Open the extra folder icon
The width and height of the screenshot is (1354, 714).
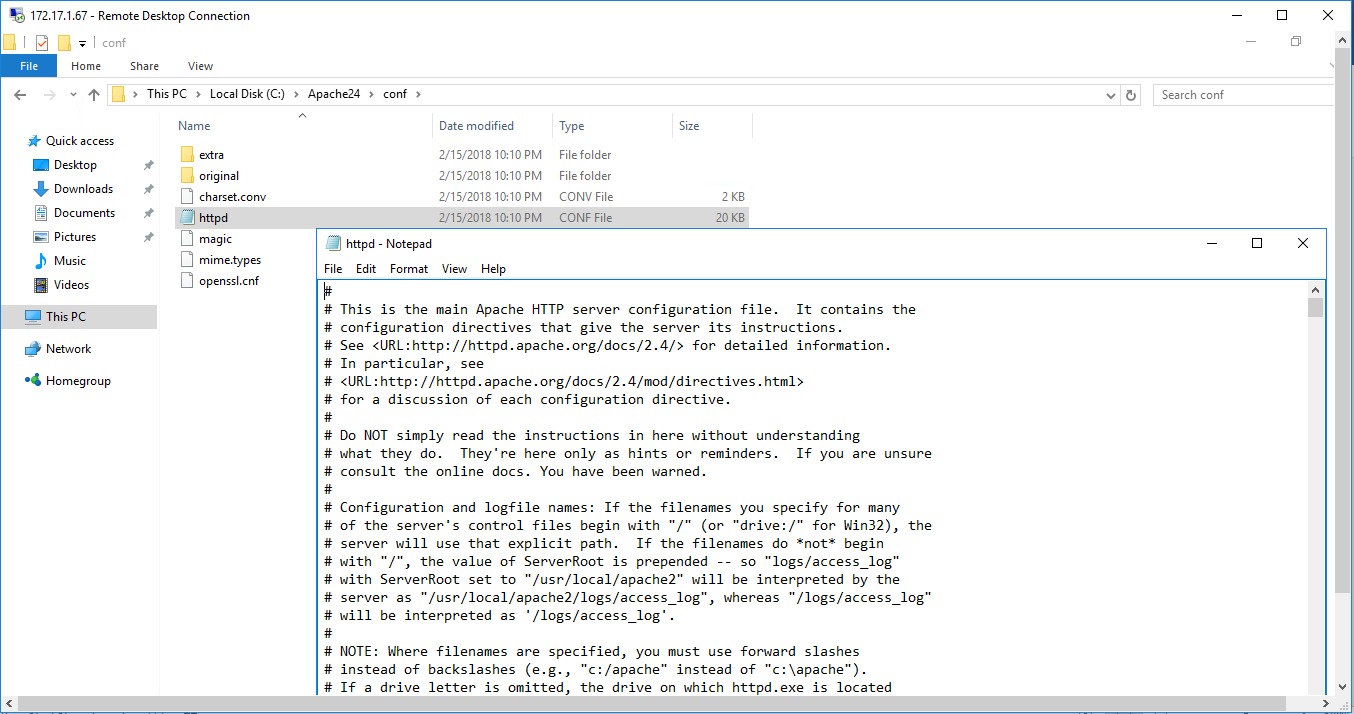click(x=187, y=155)
